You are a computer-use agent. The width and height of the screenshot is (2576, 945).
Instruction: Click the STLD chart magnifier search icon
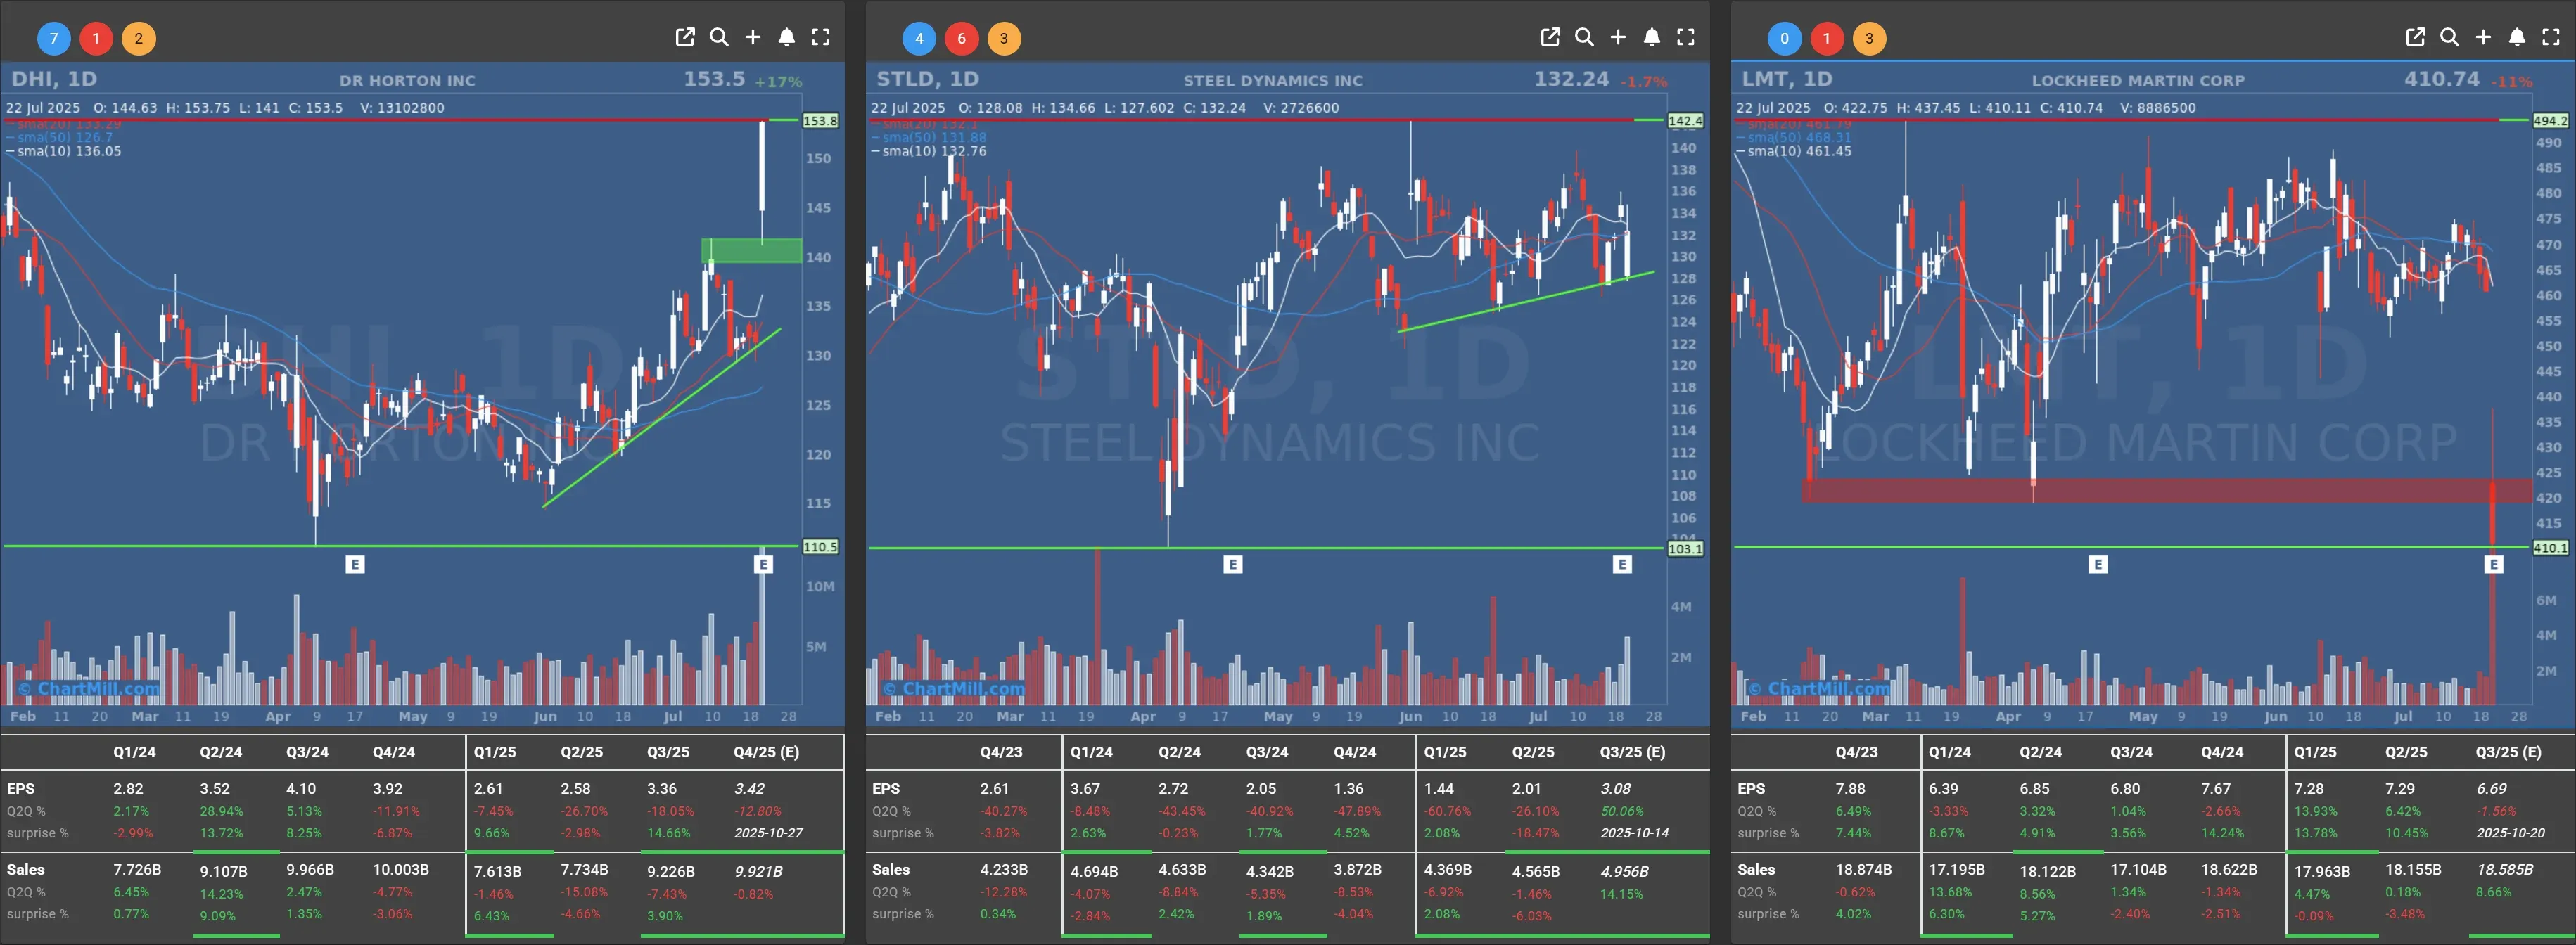[x=1584, y=37]
